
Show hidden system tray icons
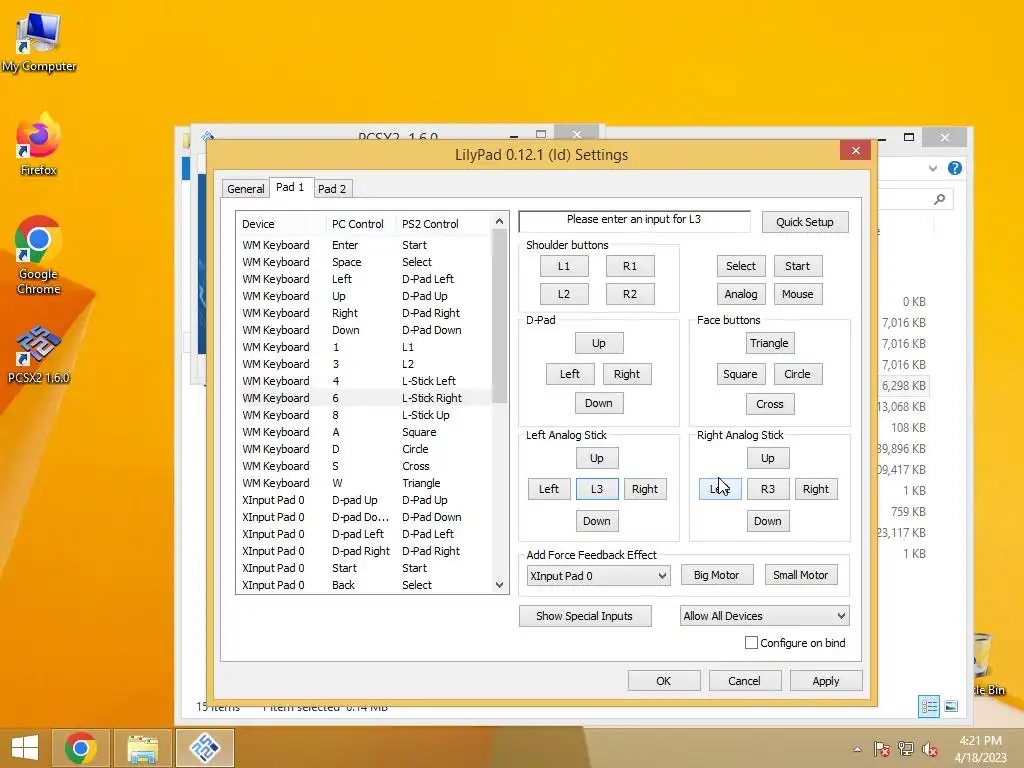(857, 749)
